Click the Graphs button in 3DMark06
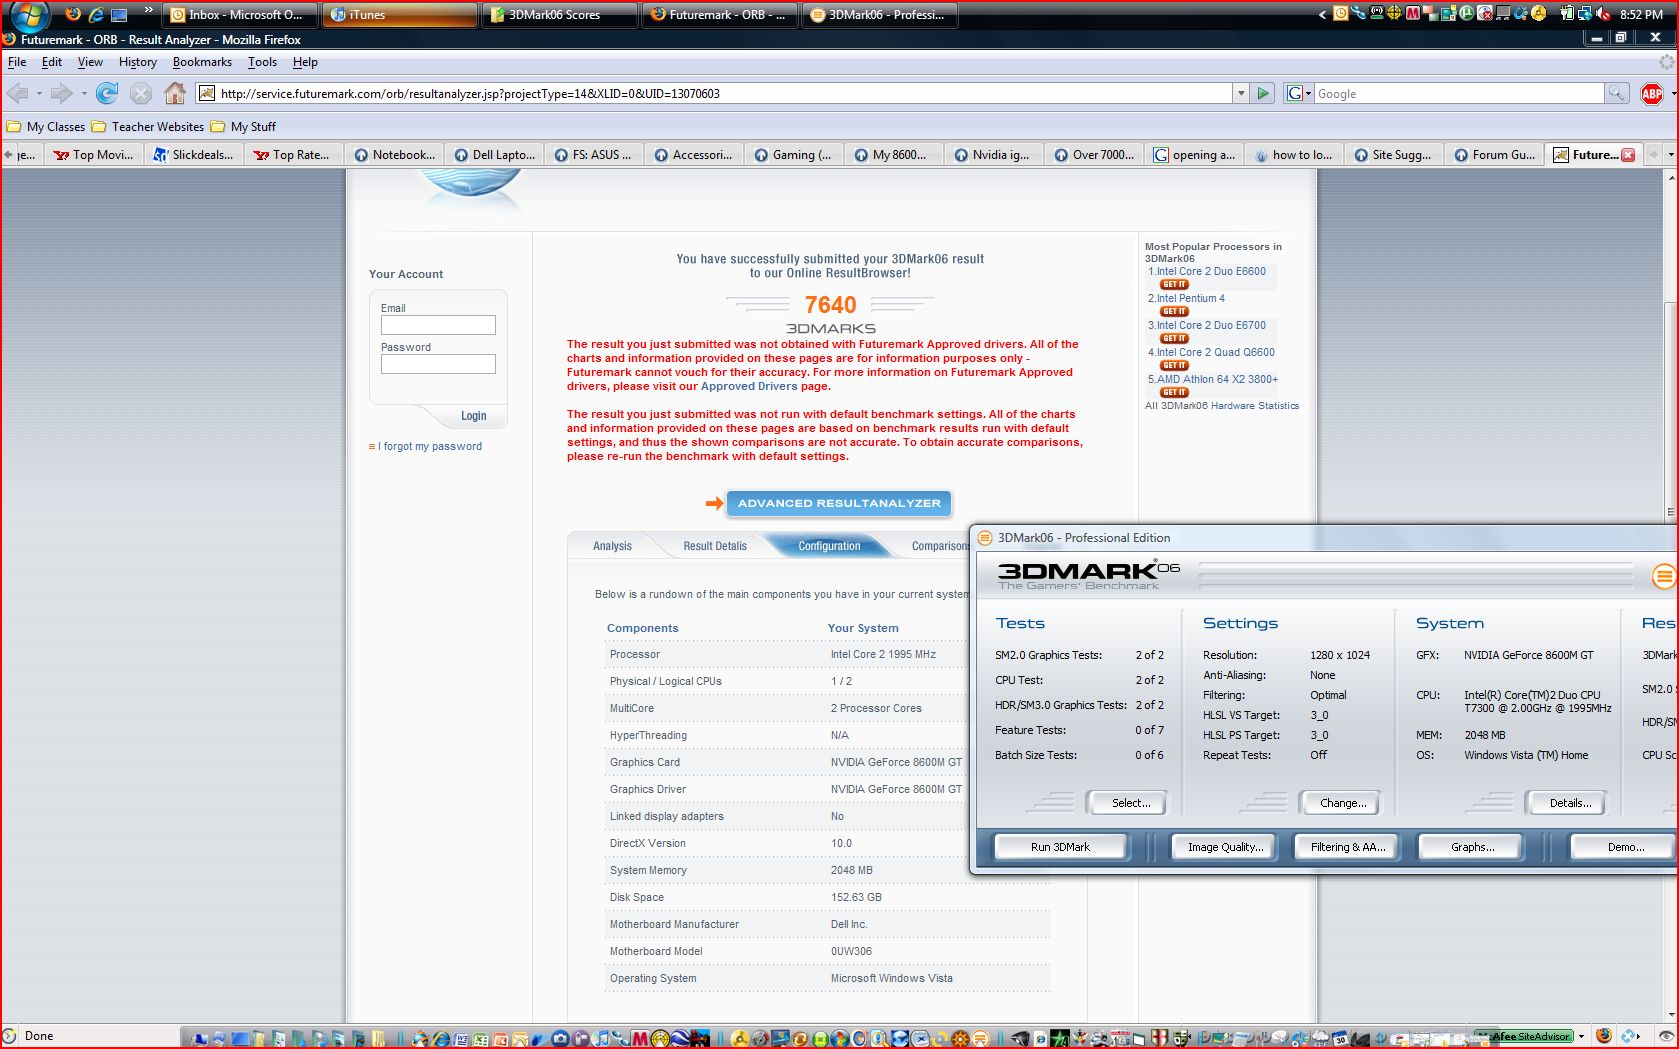Screen dimensions: 1679x1049 (x=1472, y=847)
